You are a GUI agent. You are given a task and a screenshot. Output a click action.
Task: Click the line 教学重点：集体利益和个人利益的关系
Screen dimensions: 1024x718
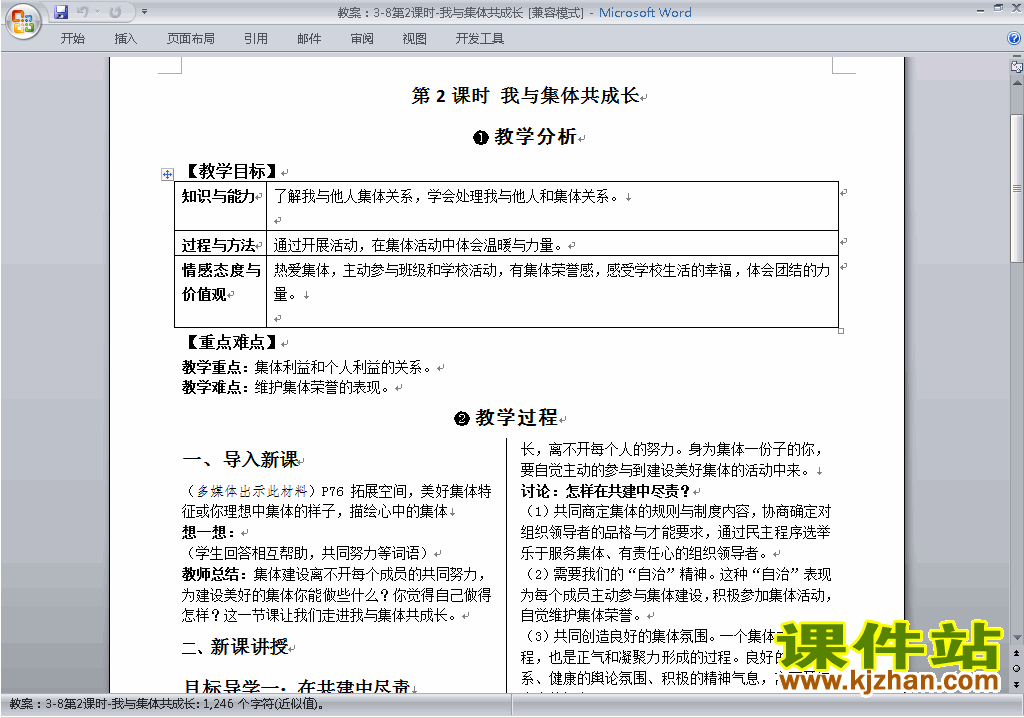(306, 367)
